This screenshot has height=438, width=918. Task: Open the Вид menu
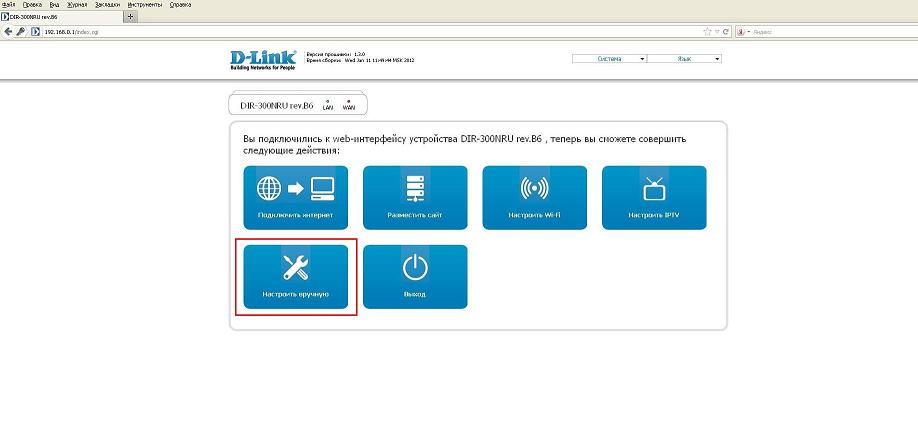[x=54, y=4]
